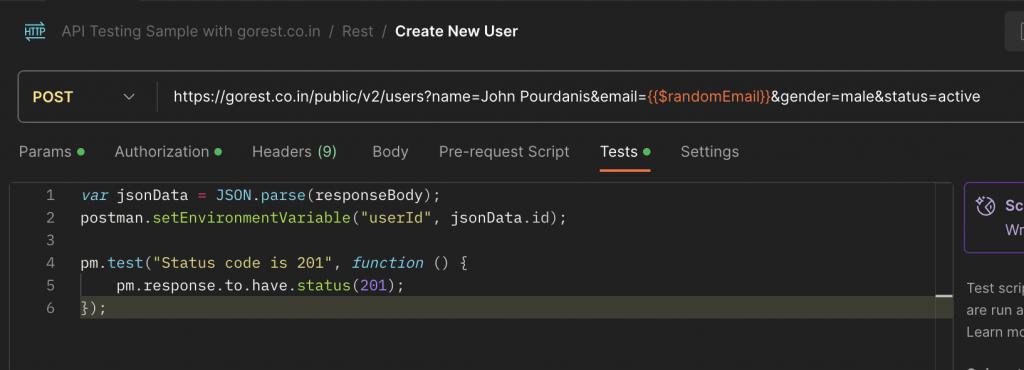Open the Body tab

391,152
